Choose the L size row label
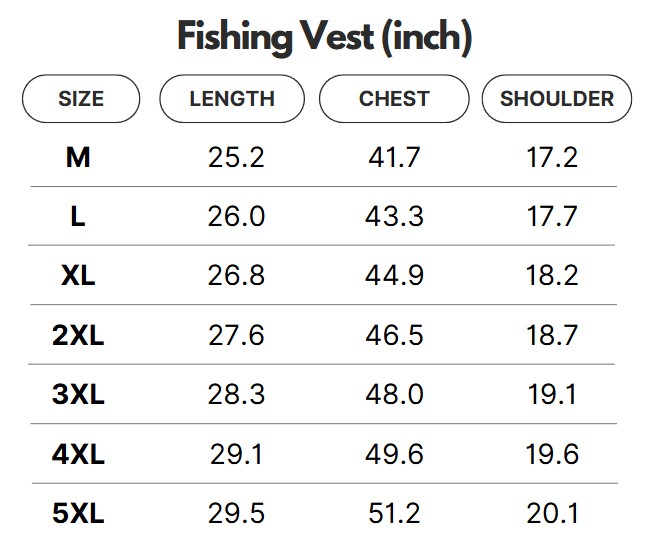Screen dimensions: 648x558 click(78, 216)
